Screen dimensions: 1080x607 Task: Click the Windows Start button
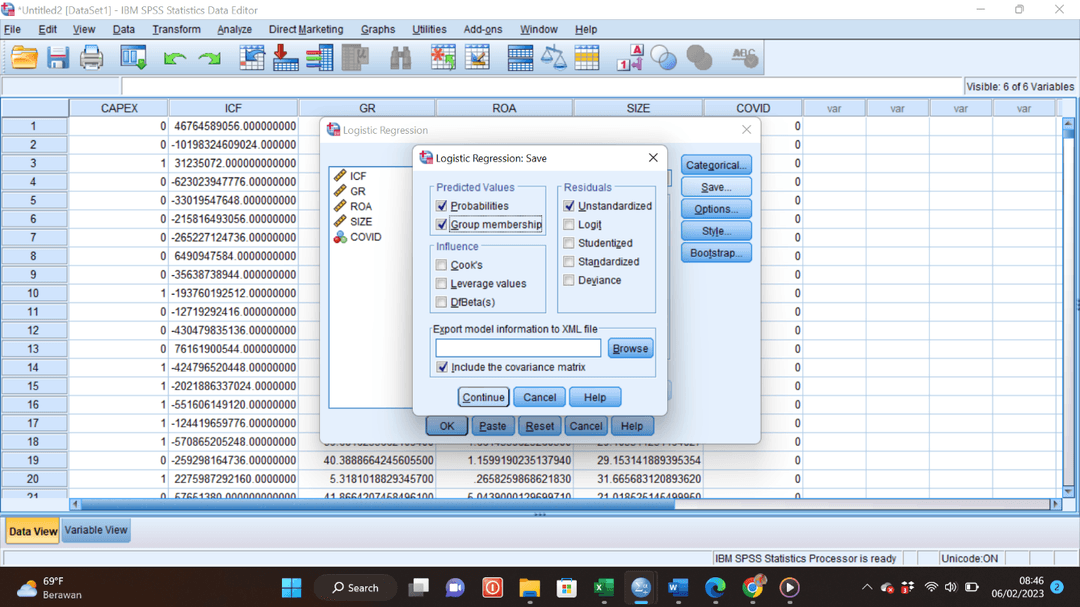point(291,588)
